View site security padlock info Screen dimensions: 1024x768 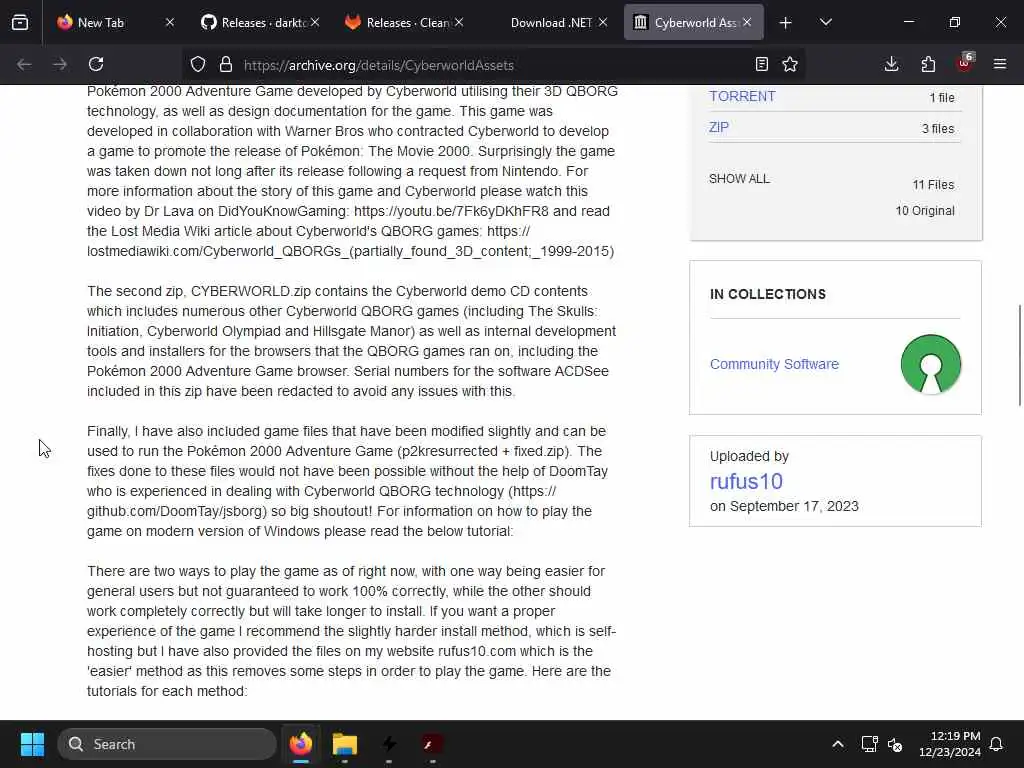tap(226, 64)
